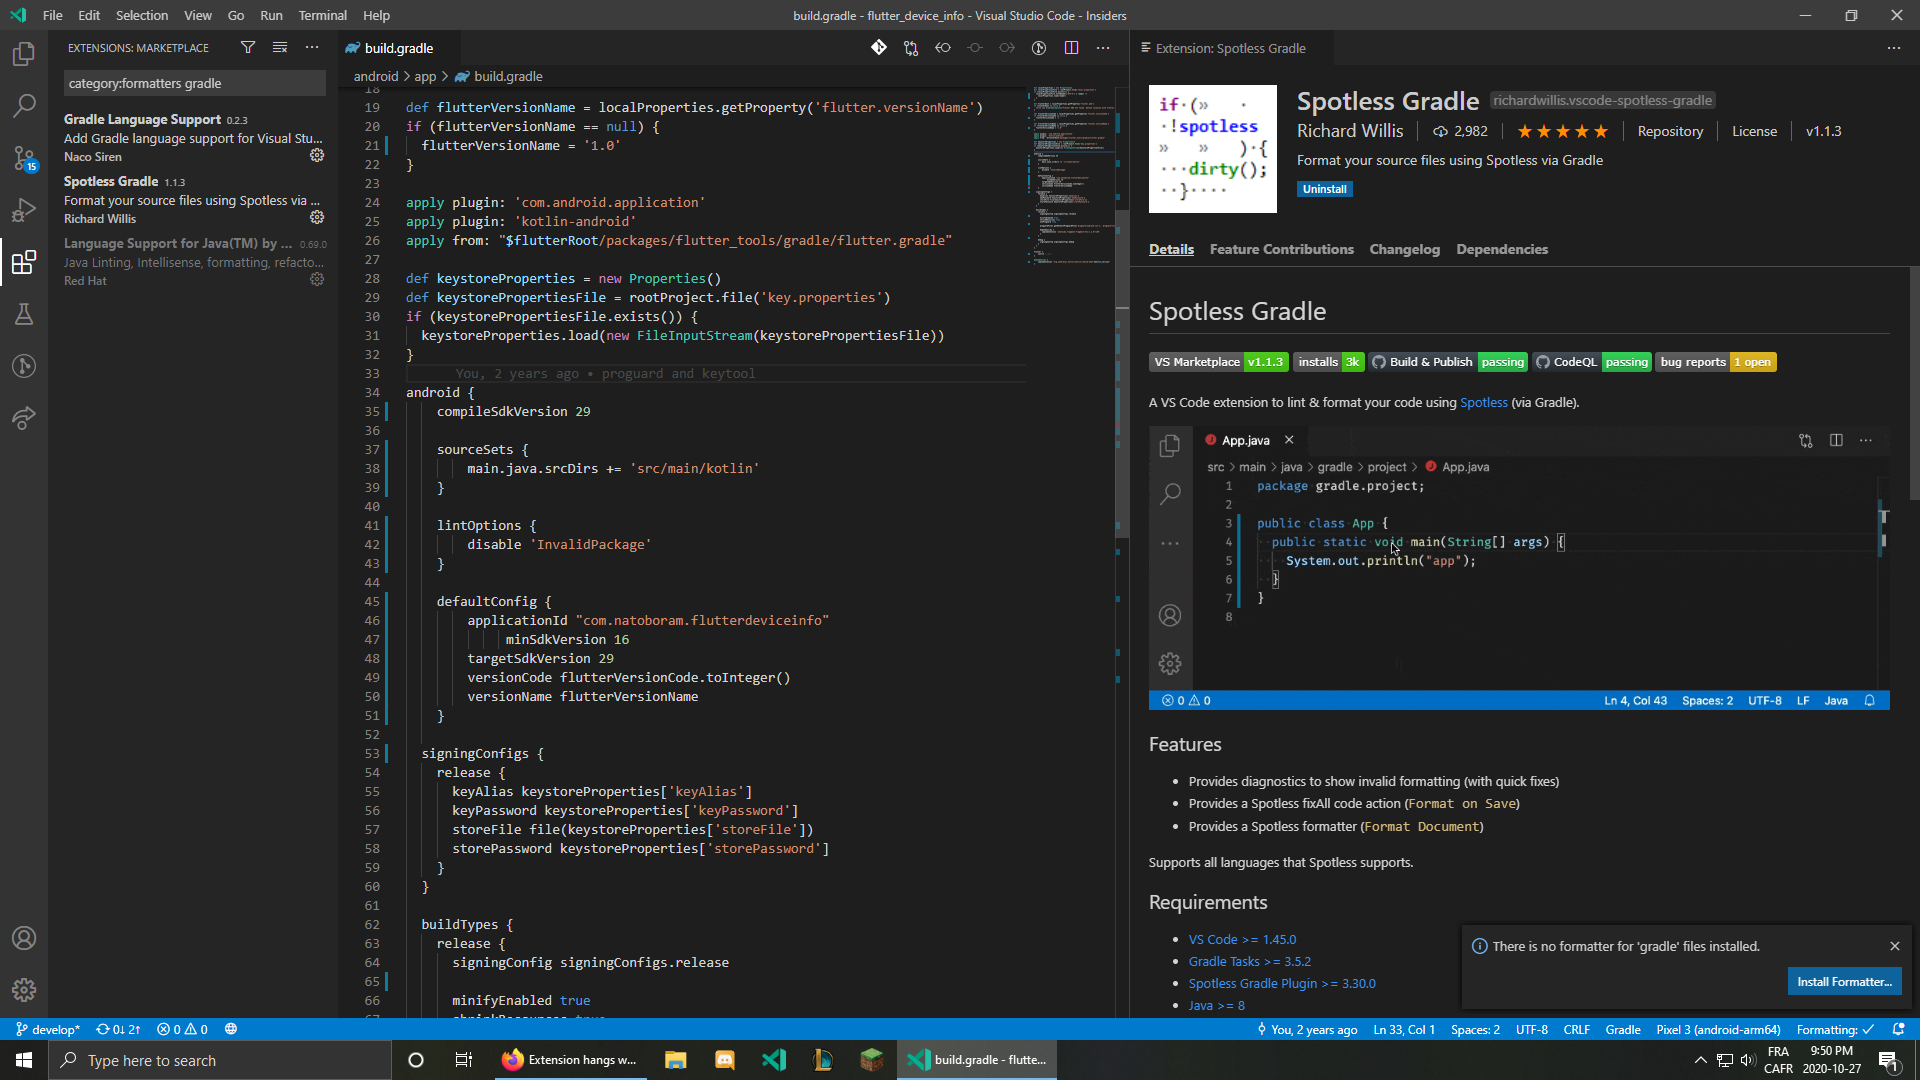Viewport: 1920px width, 1080px height.
Task: Expand the android breadcrumb in the editor
Action: [x=375, y=76]
